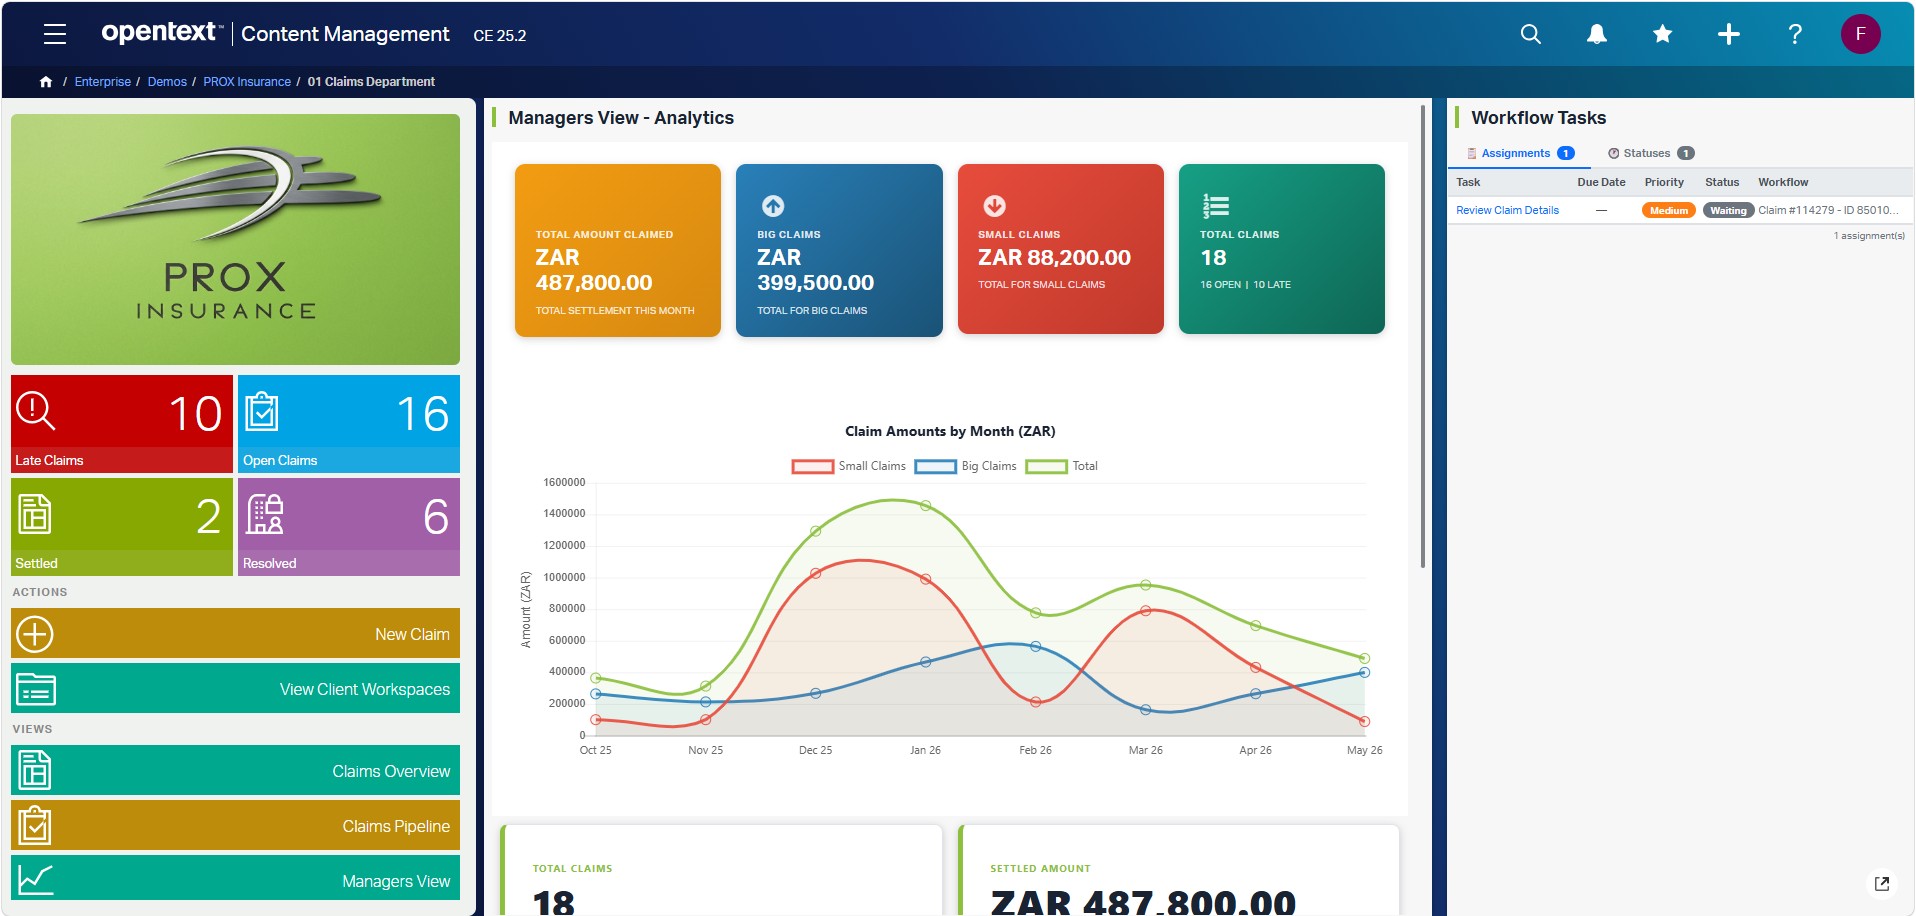Click the Open Claims clipboard icon
Image resolution: width=1916 pixels, height=916 pixels.
point(262,411)
